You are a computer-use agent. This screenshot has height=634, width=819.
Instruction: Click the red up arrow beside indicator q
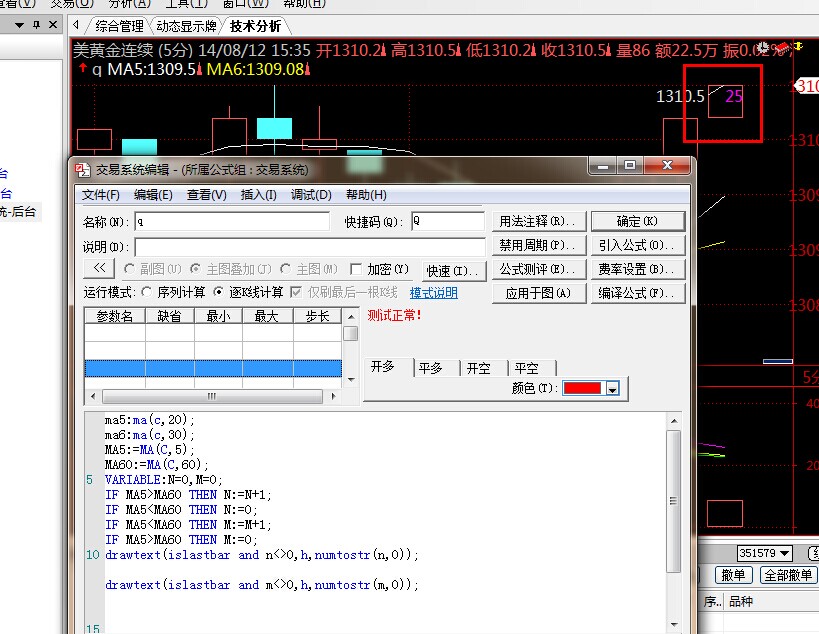[83, 68]
